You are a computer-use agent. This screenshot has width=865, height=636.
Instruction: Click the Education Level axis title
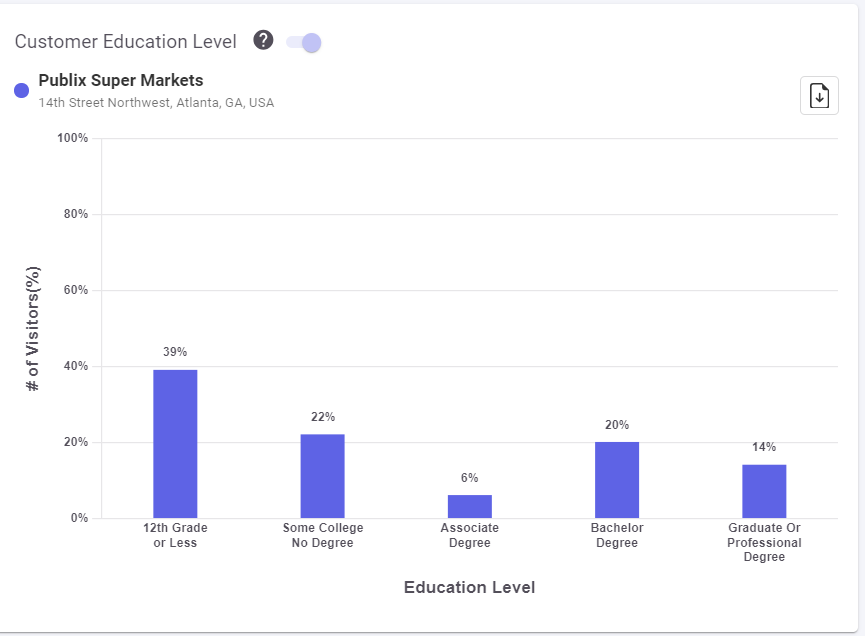469,588
